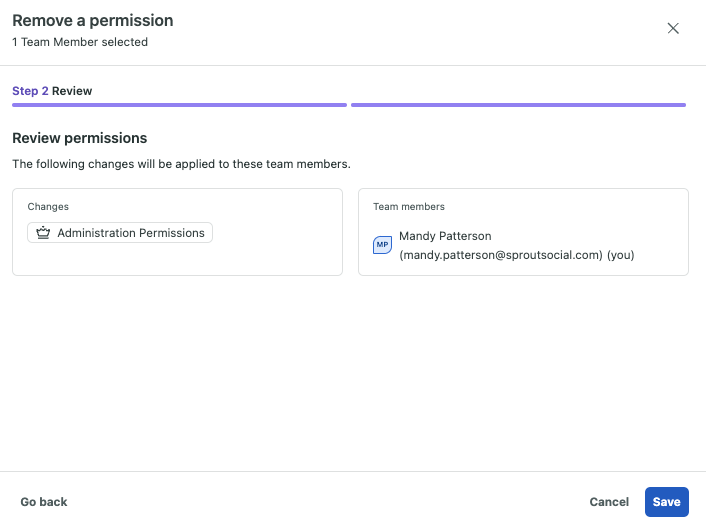Click the changes description sentence
The image size is (706, 525).
[181, 164]
